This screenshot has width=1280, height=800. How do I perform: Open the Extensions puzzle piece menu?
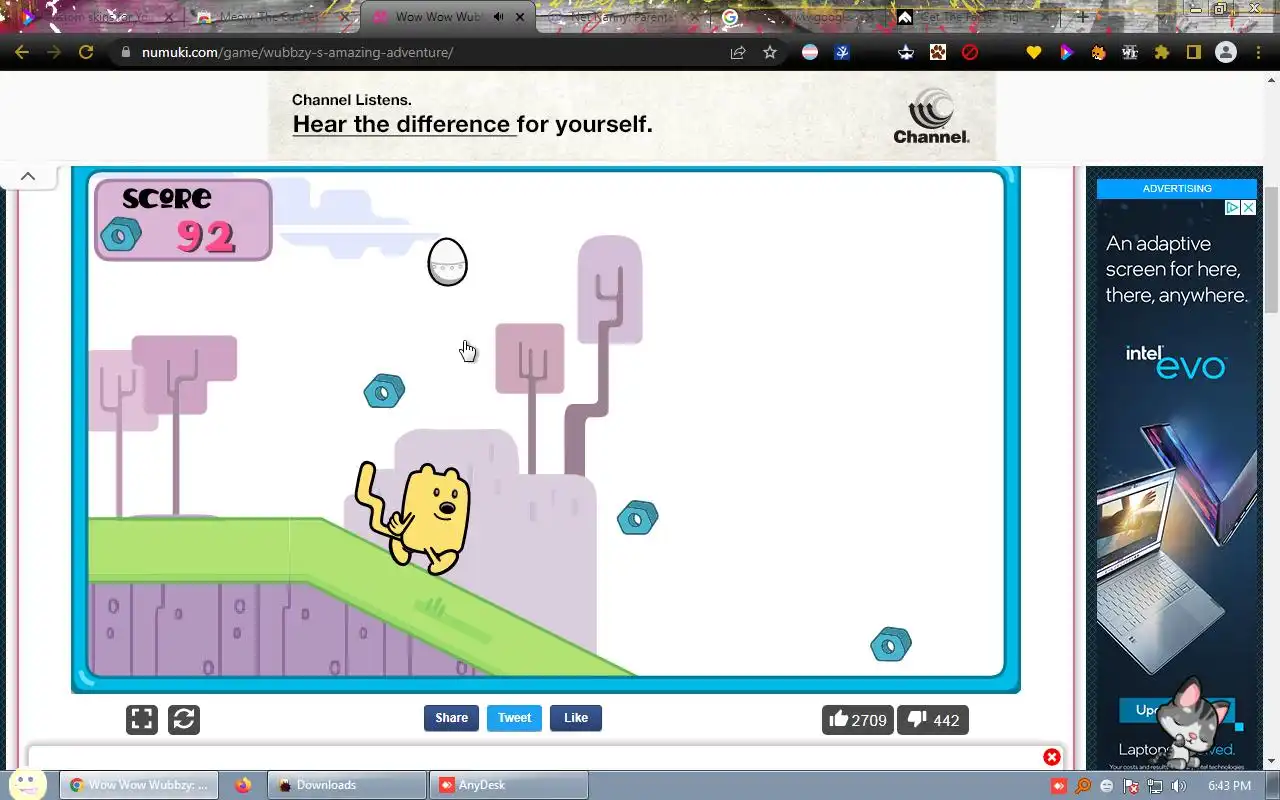click(x=1162, y=52)
